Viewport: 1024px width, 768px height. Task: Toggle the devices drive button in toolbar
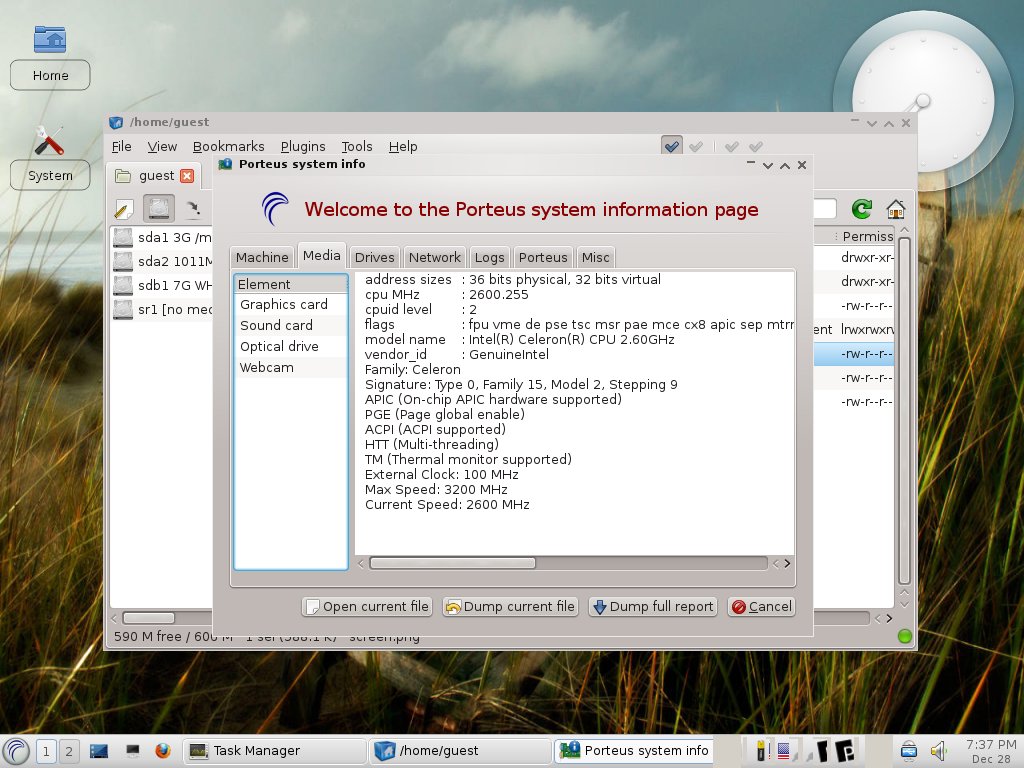point(159,209)
